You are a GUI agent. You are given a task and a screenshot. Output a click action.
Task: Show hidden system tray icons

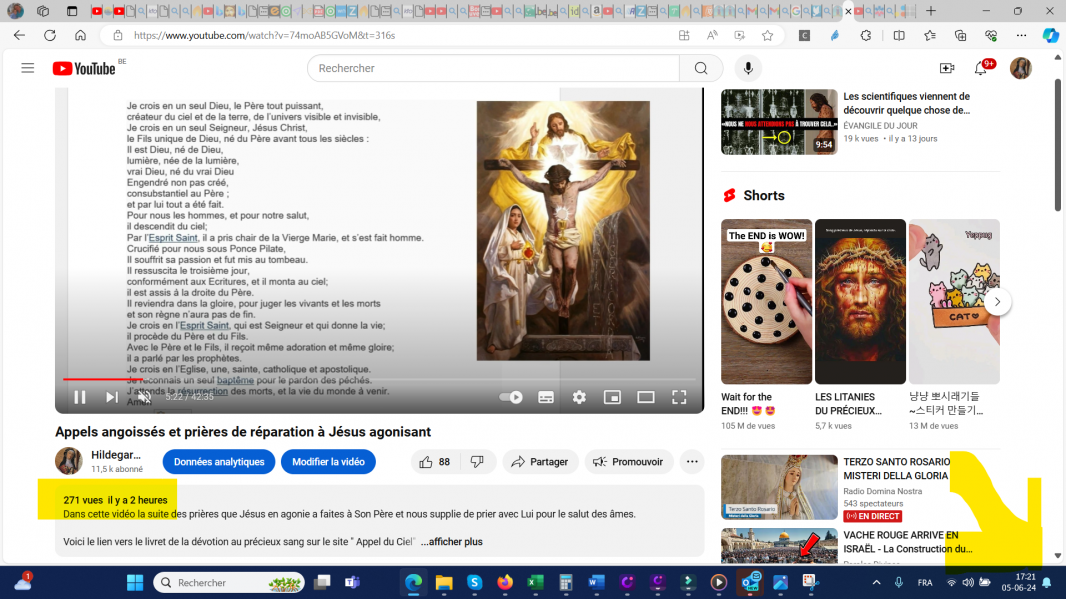(x=876, y=583)
